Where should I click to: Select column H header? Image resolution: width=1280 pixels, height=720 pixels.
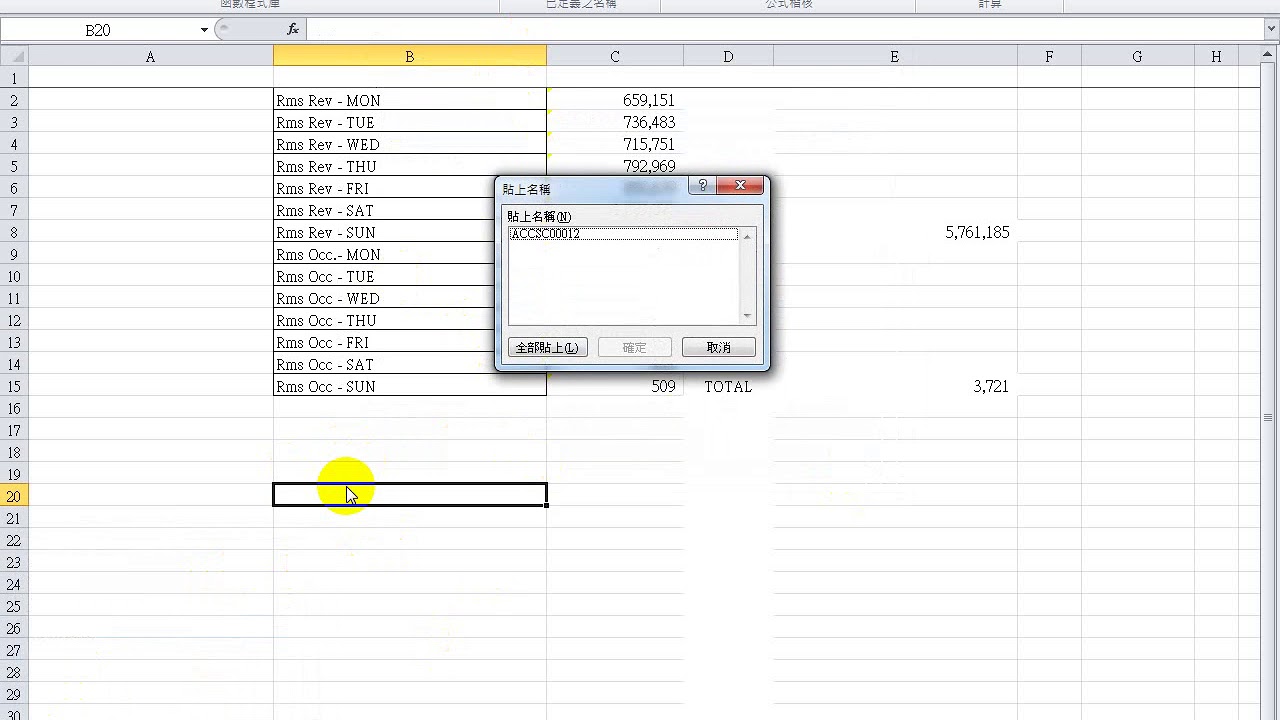pos(1216,57)
